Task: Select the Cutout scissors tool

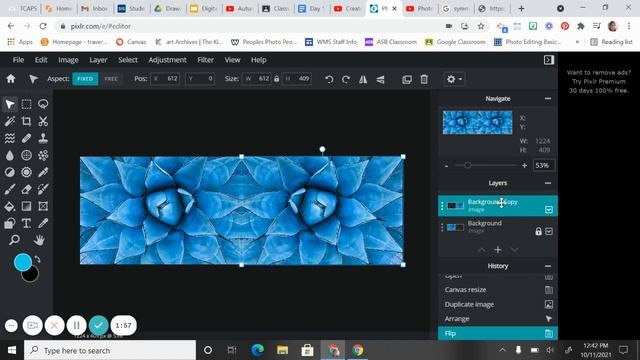Action: pos(43,121)
